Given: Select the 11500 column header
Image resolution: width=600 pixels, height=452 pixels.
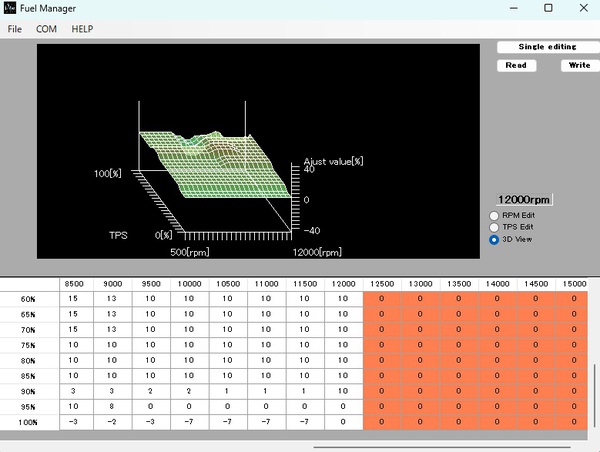Looking at the screenshot, I should click(305, 284).
